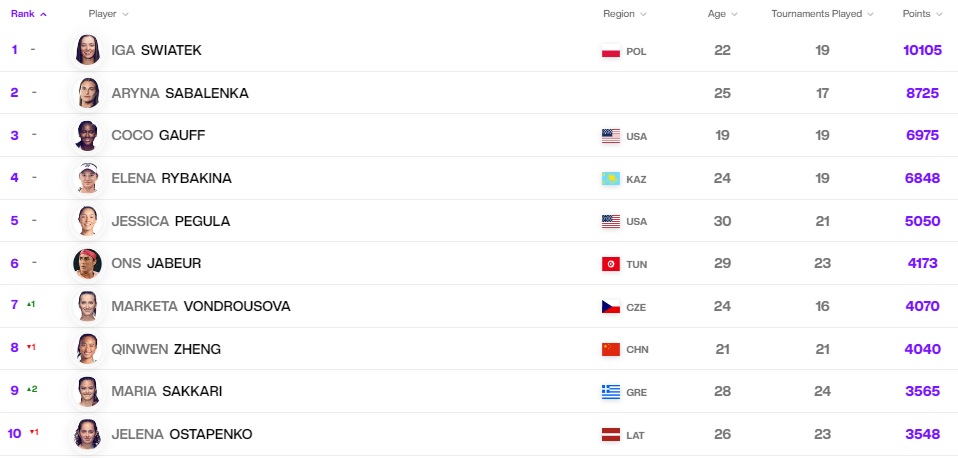This screenshot has width=958, height=458.
Task: Click the Greece flag icon
Action: [610, 392]
